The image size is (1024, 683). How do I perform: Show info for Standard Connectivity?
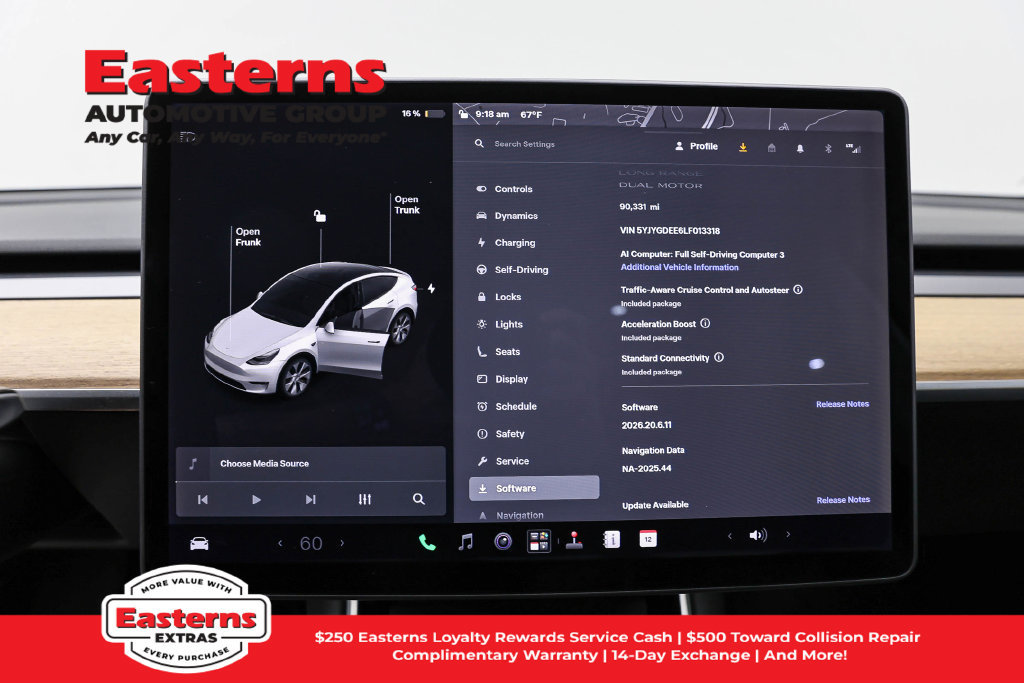[719, 357]
